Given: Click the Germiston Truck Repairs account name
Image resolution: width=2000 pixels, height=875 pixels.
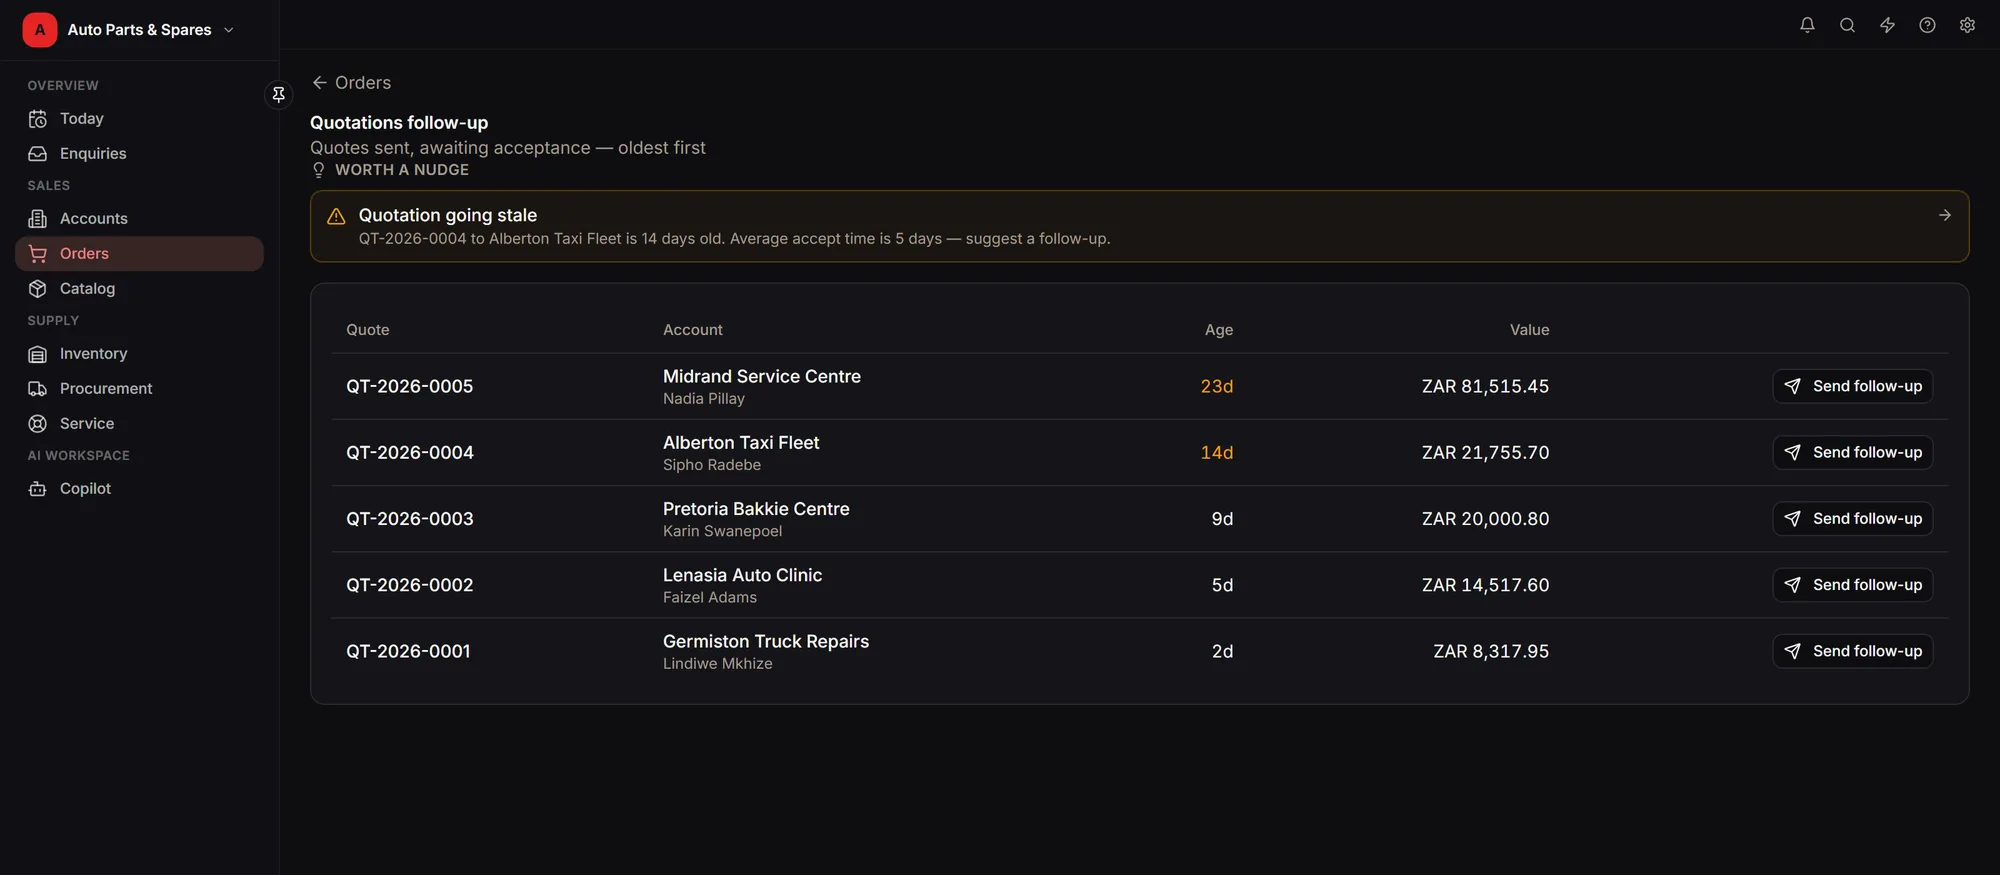Looking at the screenshot, I should (x=765, y=641).
